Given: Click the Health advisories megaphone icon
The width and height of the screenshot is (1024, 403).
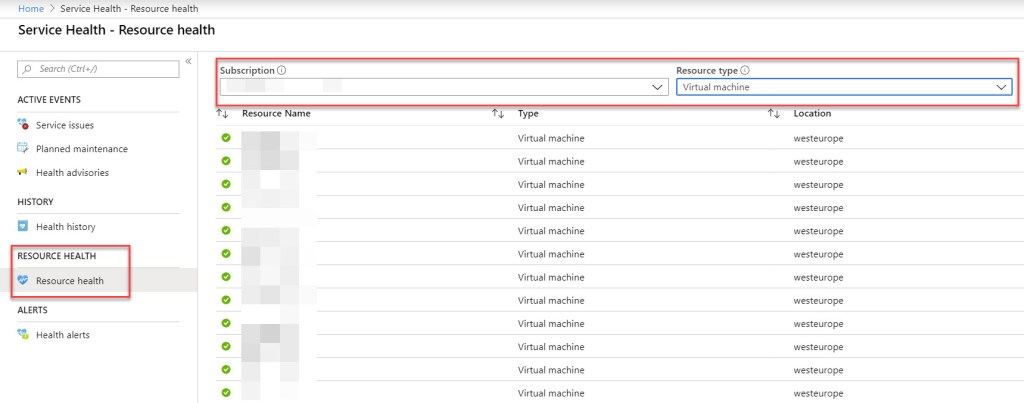Looking at the screenshot, I should click(24, 173).
